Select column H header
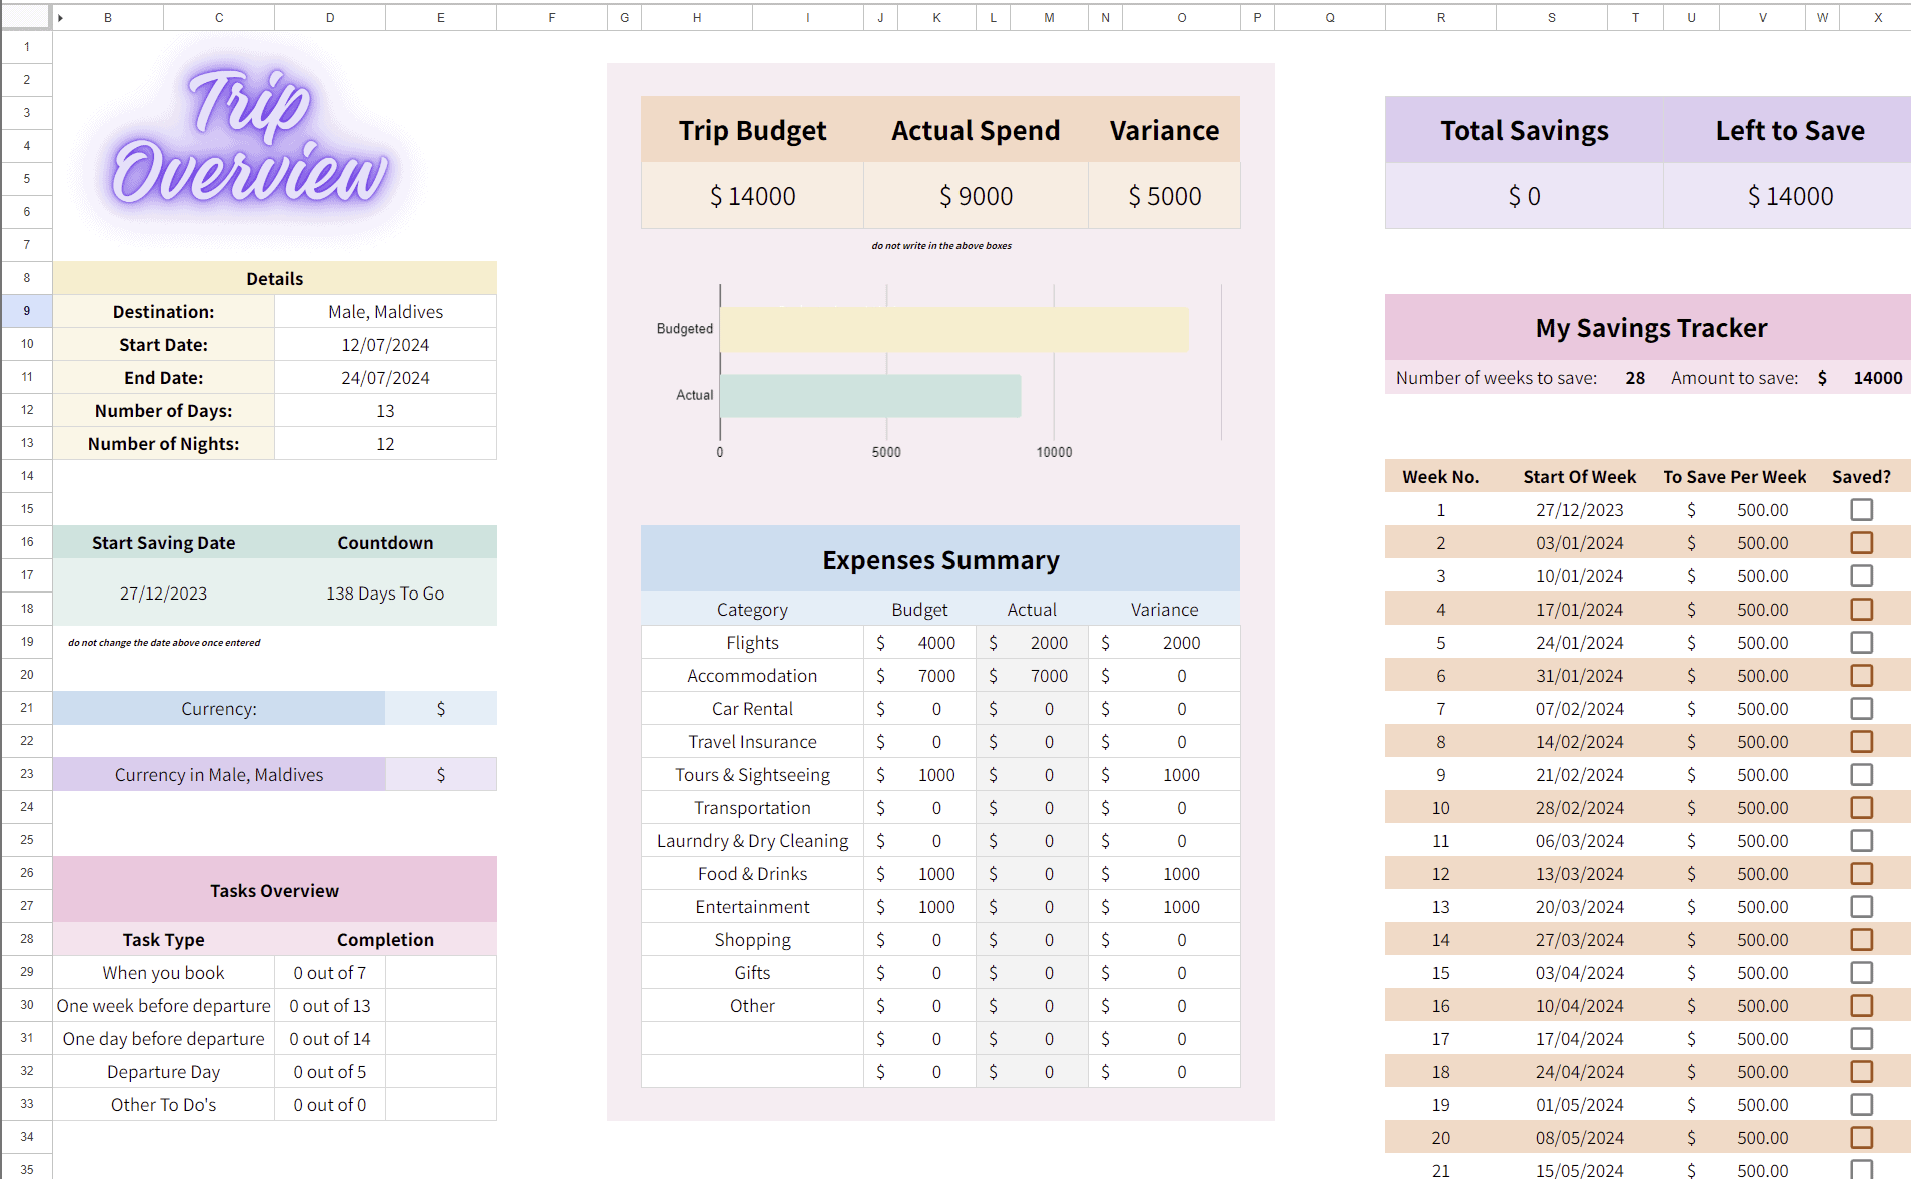The image size is (1912, 1180). [x=696, y=17]
